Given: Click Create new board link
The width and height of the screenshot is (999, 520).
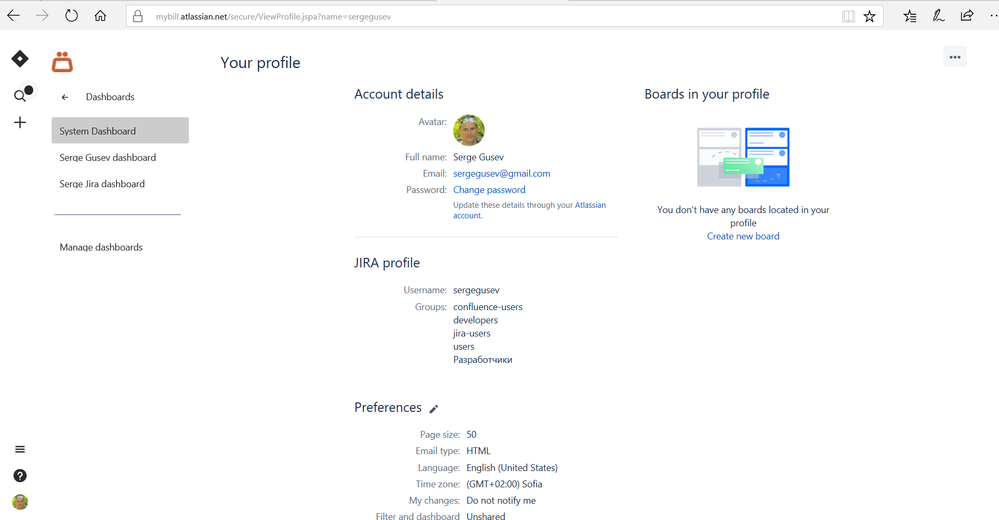Looking at the screenshot, I should click(x=743, y=236).
